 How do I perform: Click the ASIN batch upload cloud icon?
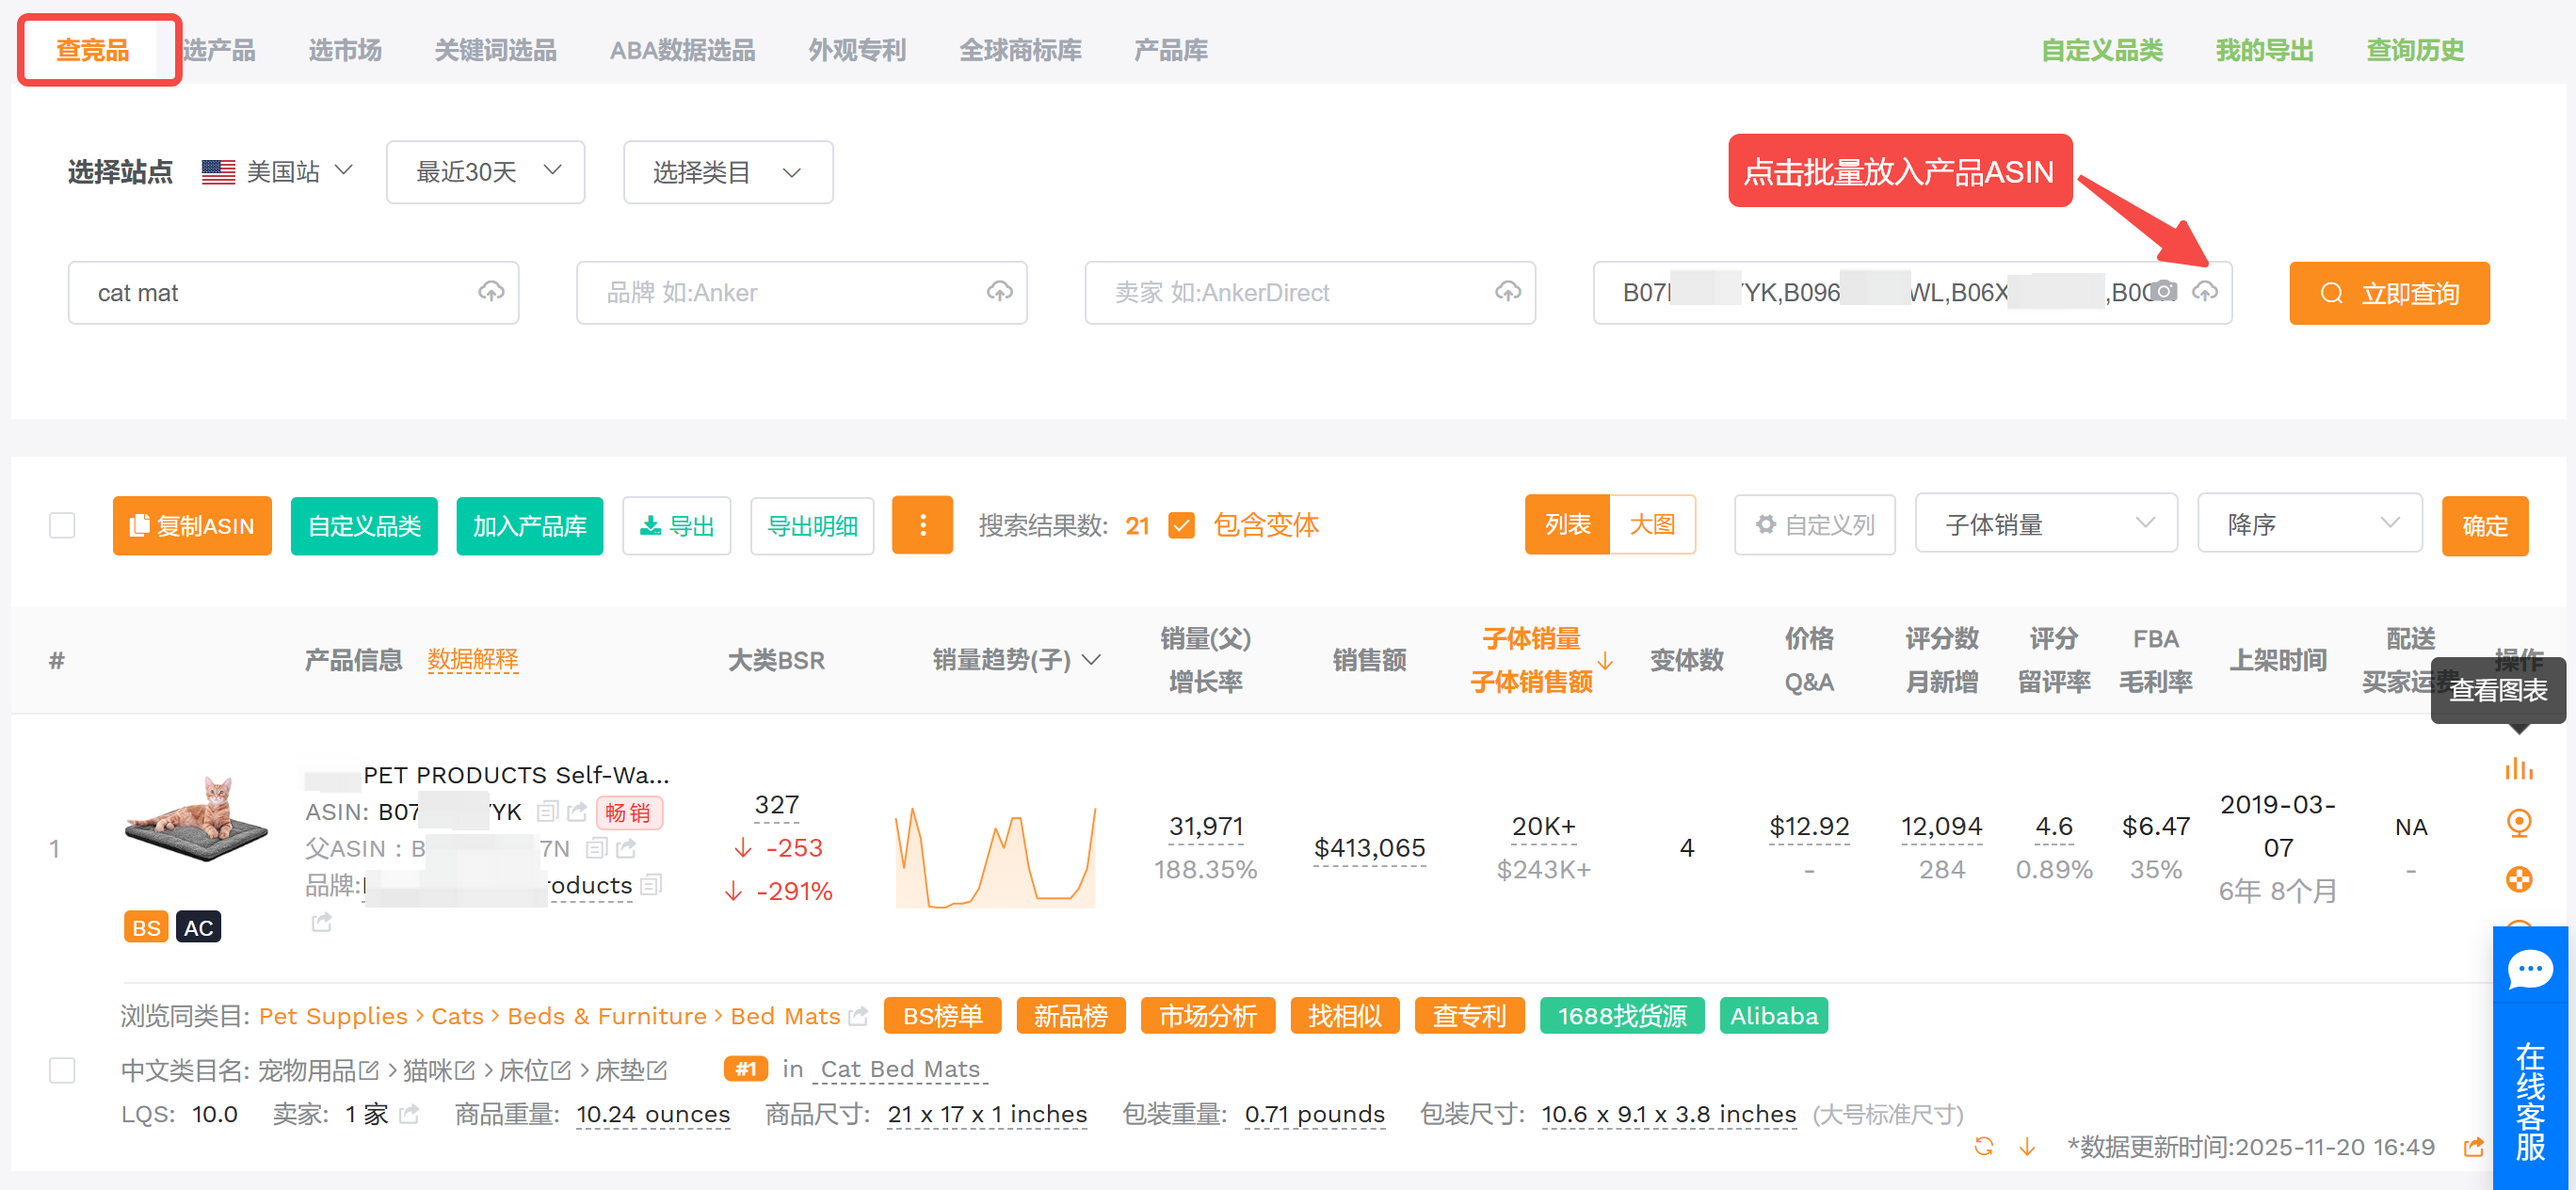pos(2204,292)
